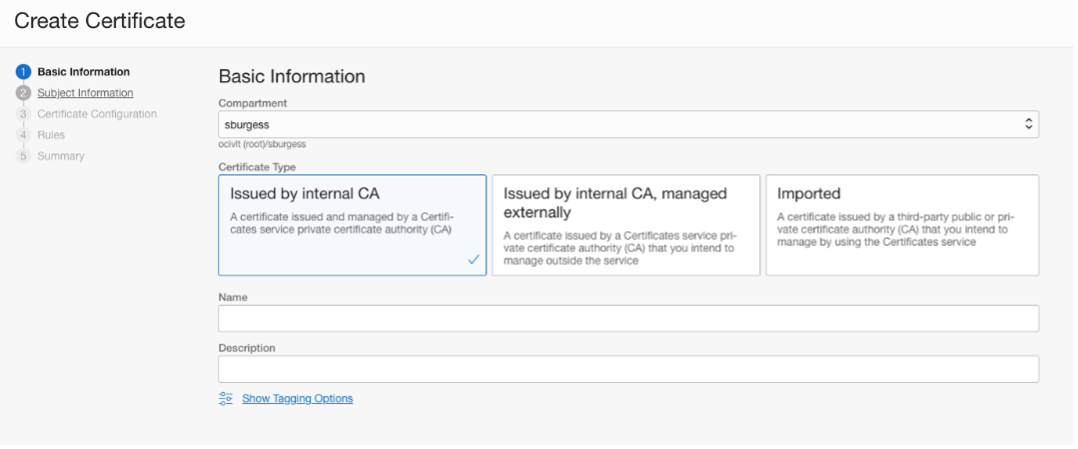Click the Name input field
The width and height of the screenshot is (1078, 449).
tap(628, 319)
